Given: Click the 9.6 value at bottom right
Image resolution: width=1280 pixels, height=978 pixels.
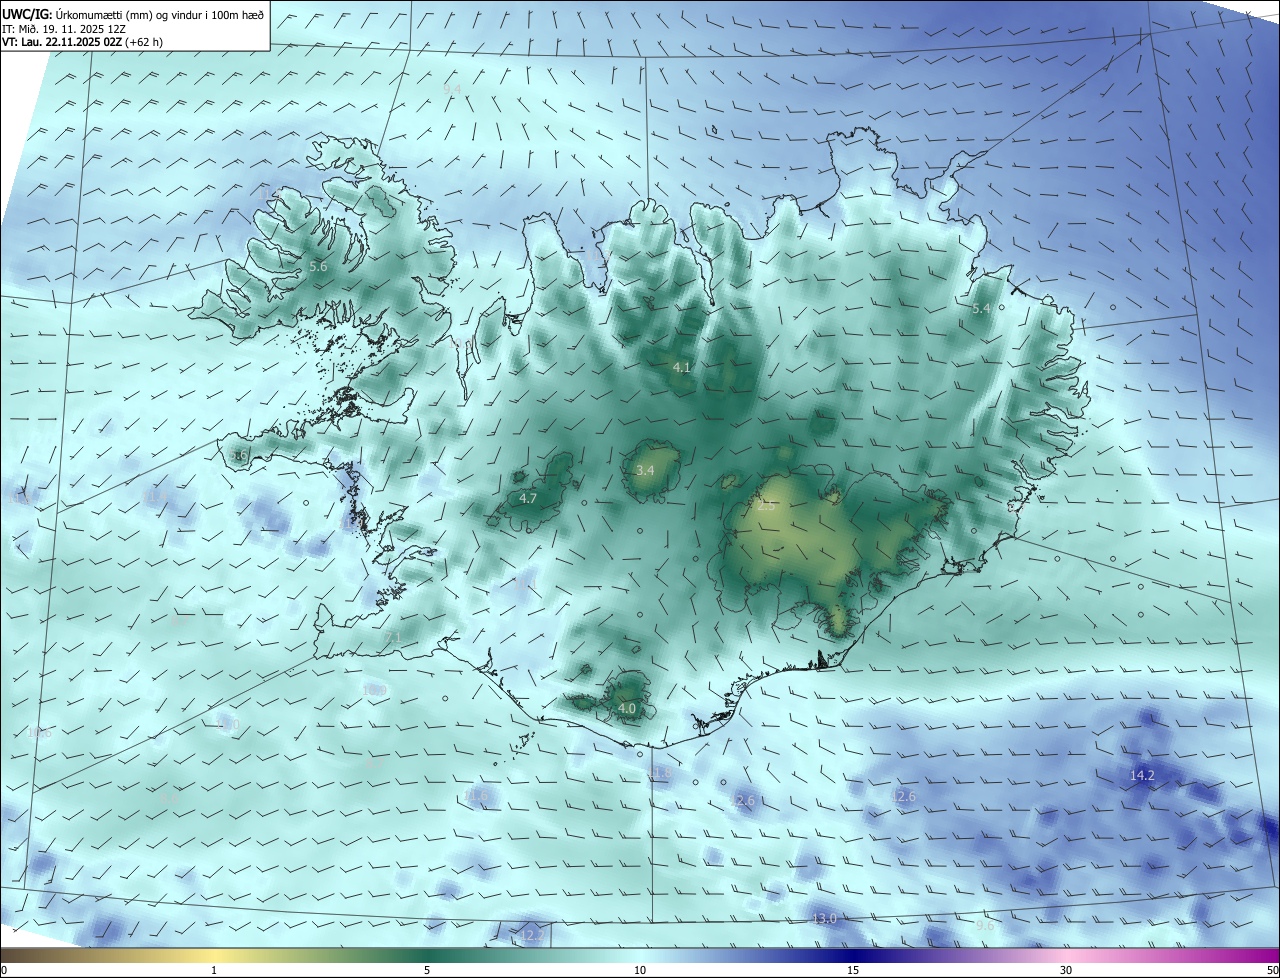Looking at the screenshot, I should pyautogui.click(x=985, y=926).
